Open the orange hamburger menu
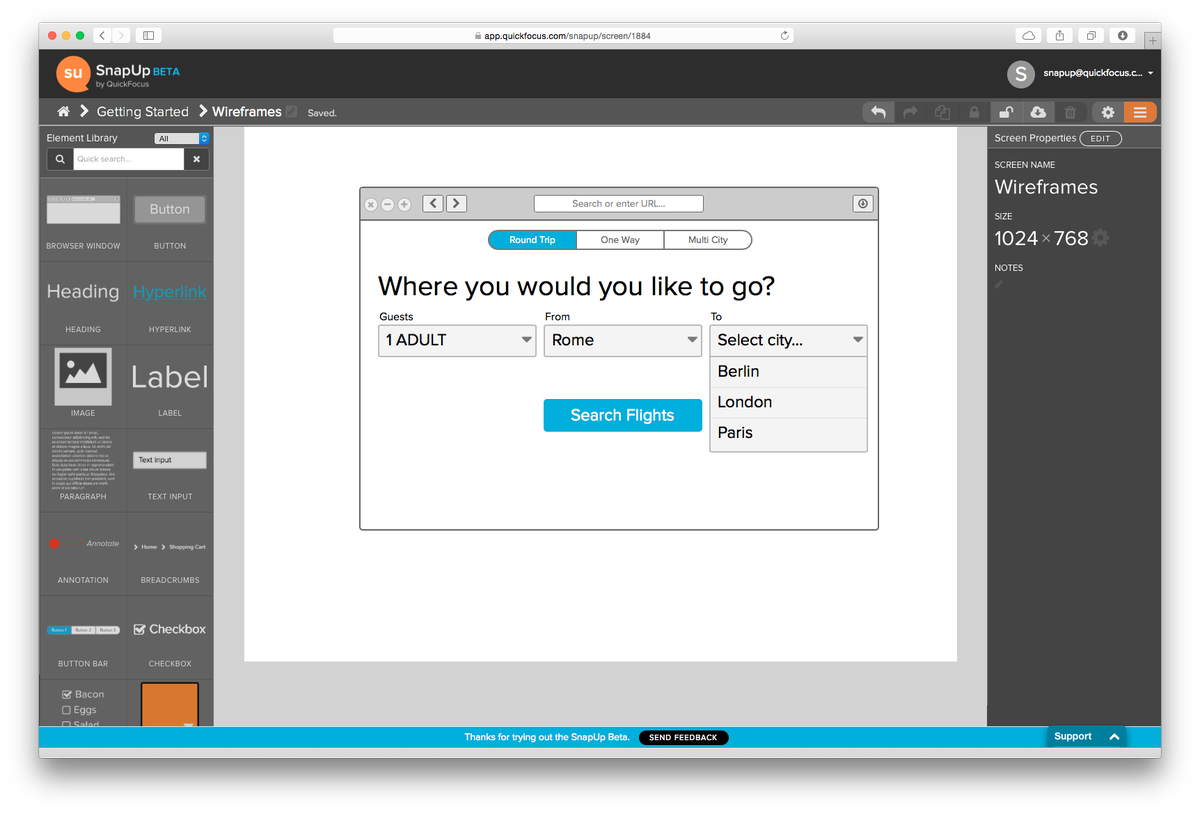The height and width of the screenshot is (814, 1200). (1140, 112)
